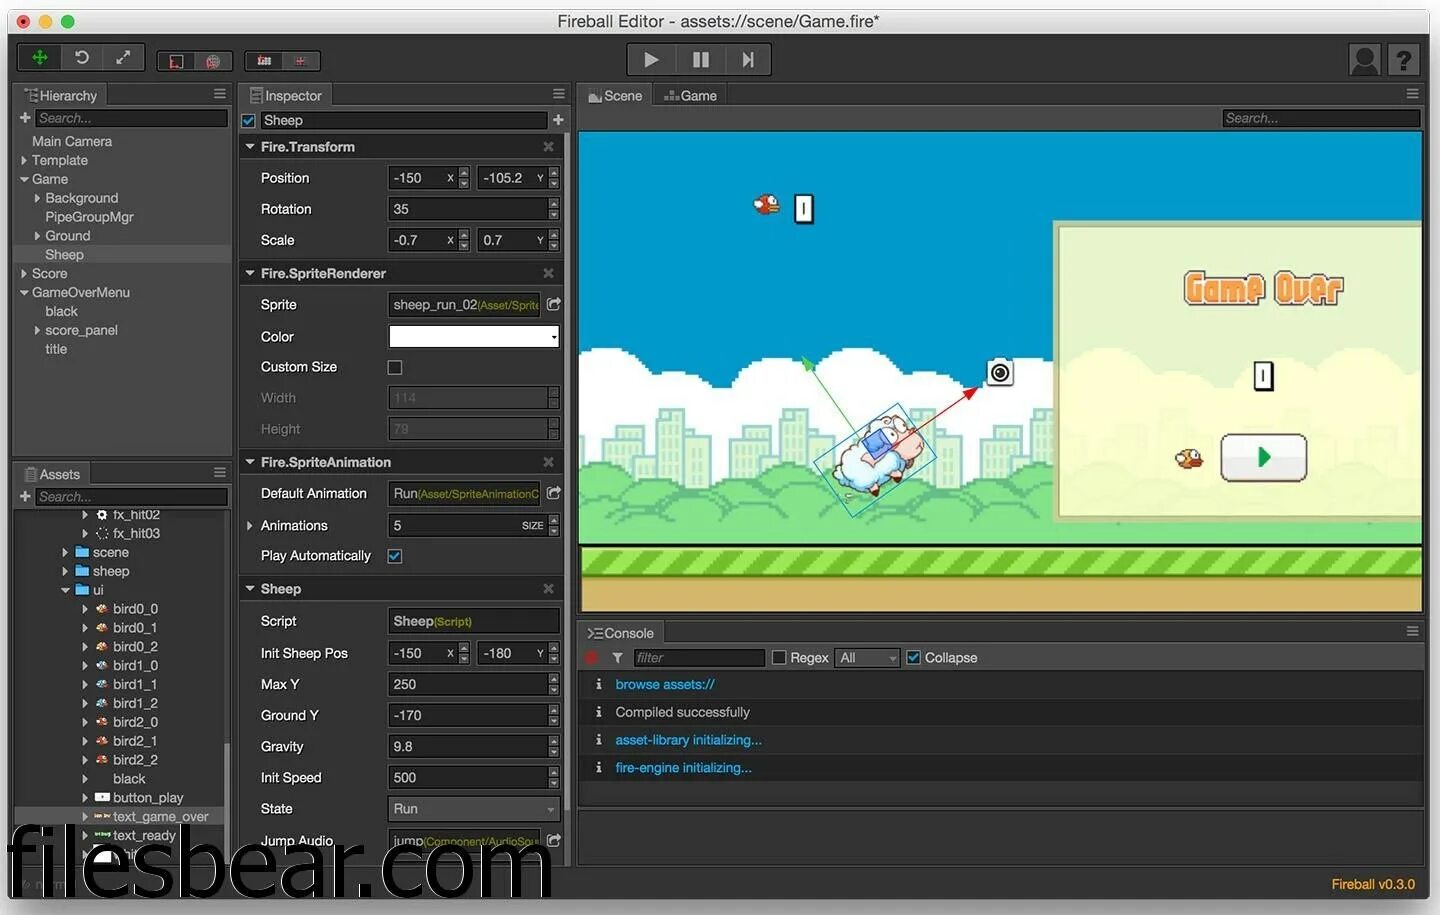
Task: Enable the Regex checkbox in Console
Action: [779, 658]
